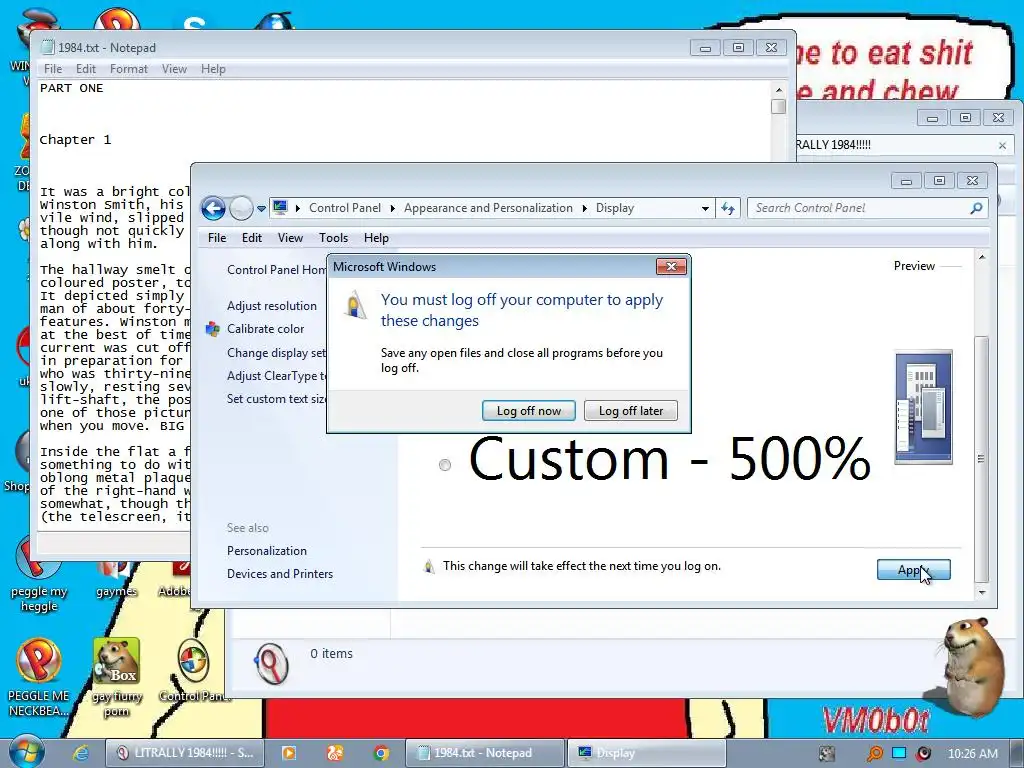Open the media player taskbar icon
This screenshot has height=768, width=1024.
288,753
